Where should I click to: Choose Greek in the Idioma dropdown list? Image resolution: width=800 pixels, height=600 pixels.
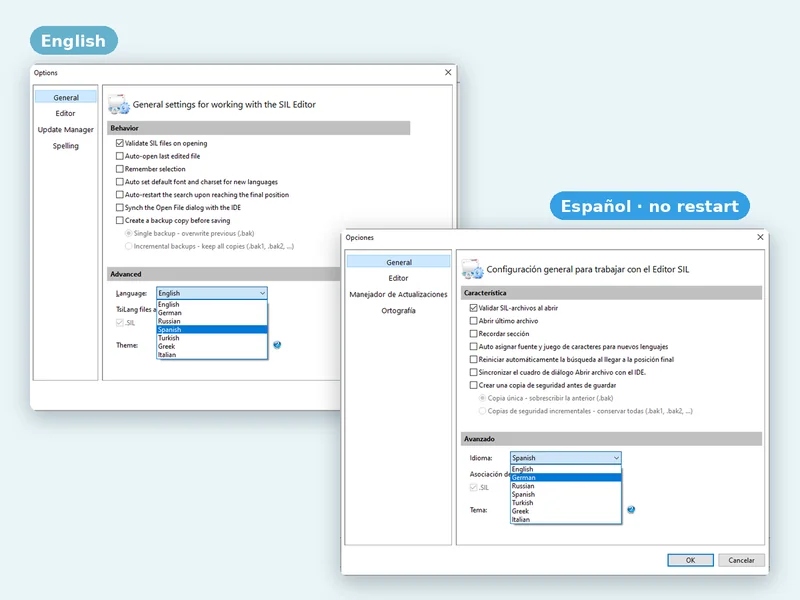566,511
